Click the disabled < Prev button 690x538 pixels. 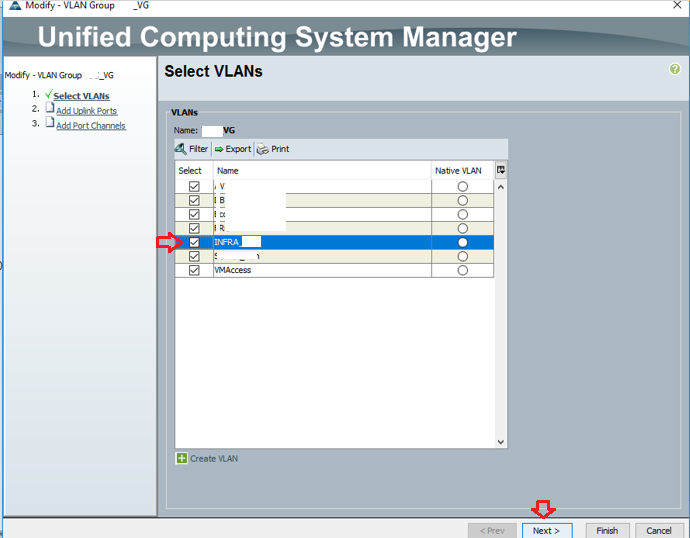coord(492,531)
